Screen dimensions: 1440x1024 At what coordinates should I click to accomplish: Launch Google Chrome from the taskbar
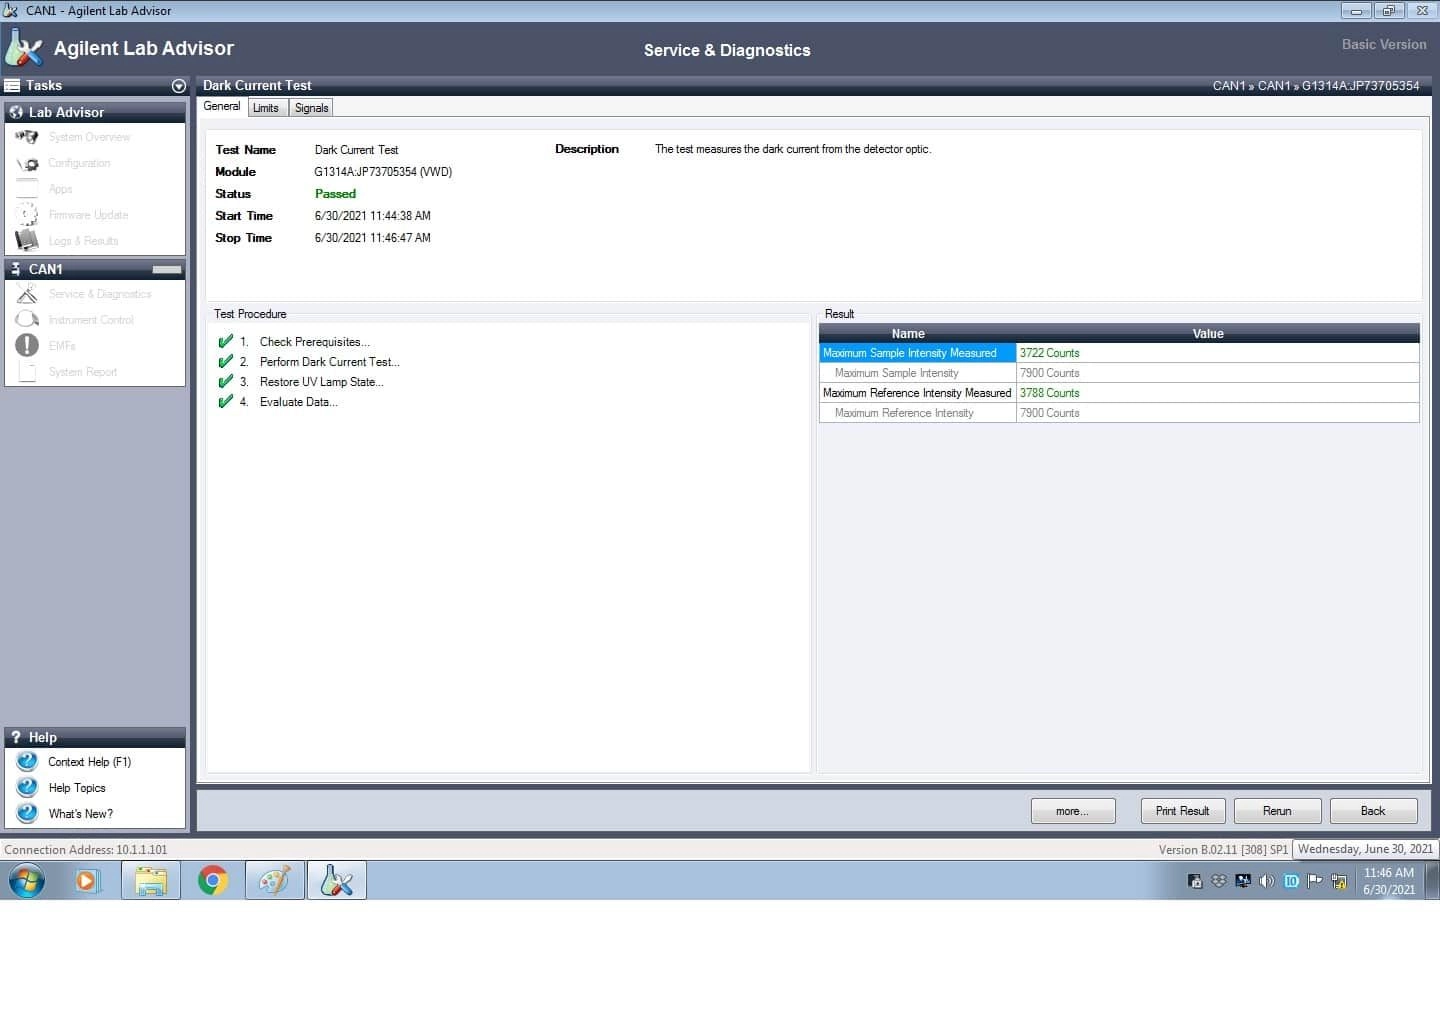213,881
